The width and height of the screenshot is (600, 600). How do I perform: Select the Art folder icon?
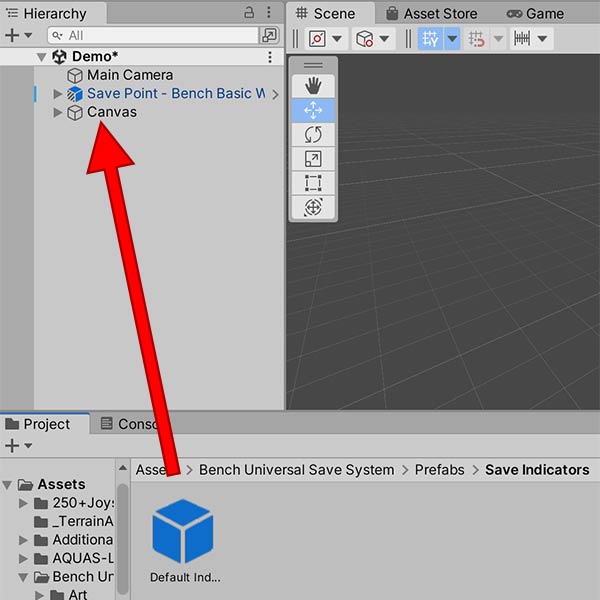click(57, 595)
